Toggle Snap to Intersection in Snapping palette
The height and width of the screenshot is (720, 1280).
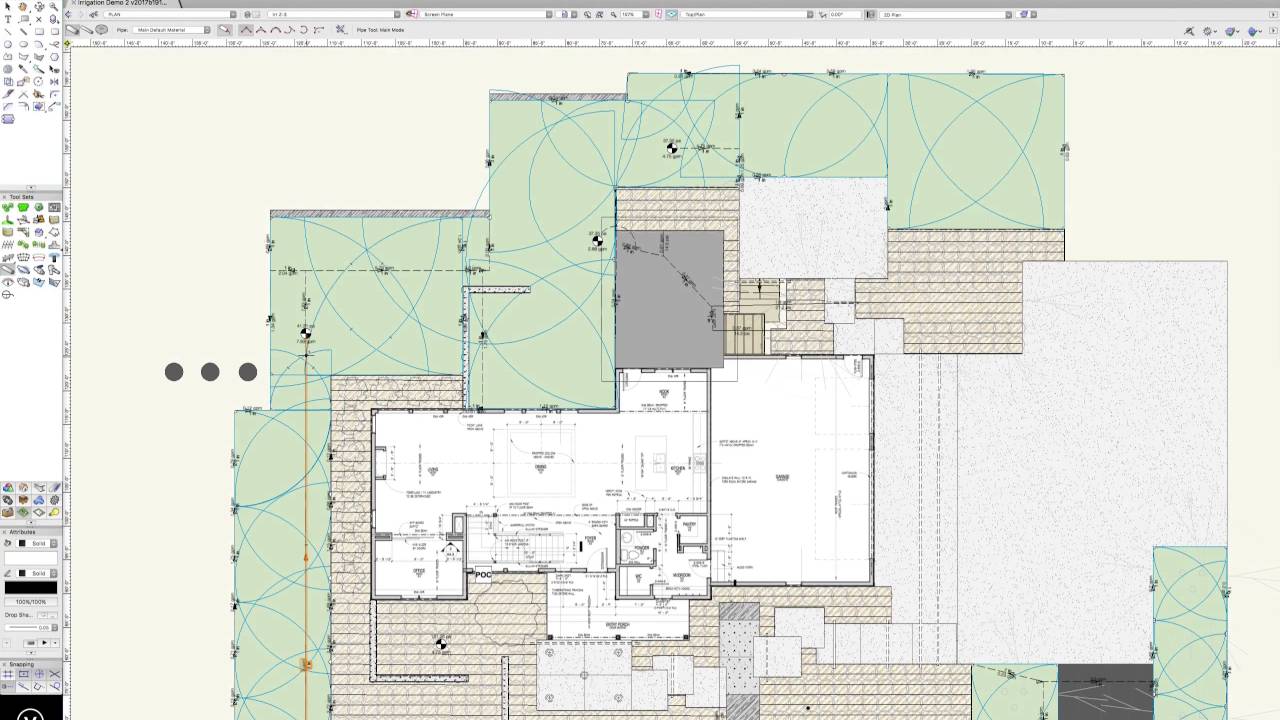tap(54, 675)
